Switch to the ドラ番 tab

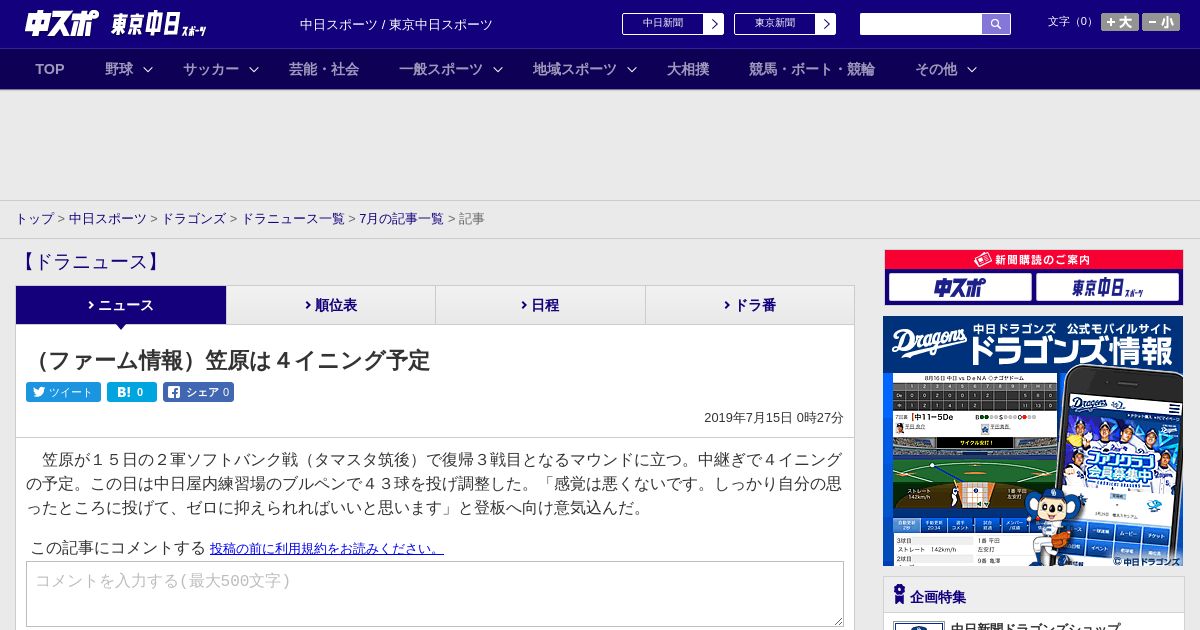pos(750,305)
